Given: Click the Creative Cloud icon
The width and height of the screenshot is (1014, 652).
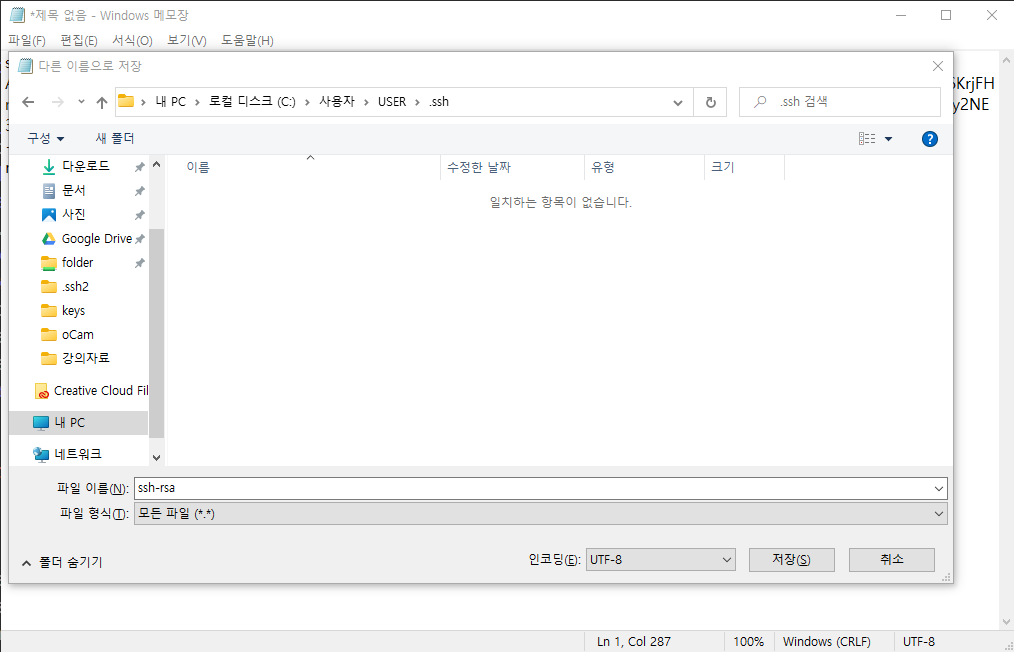Looking at the screenshot, I should tap(42, 391).
